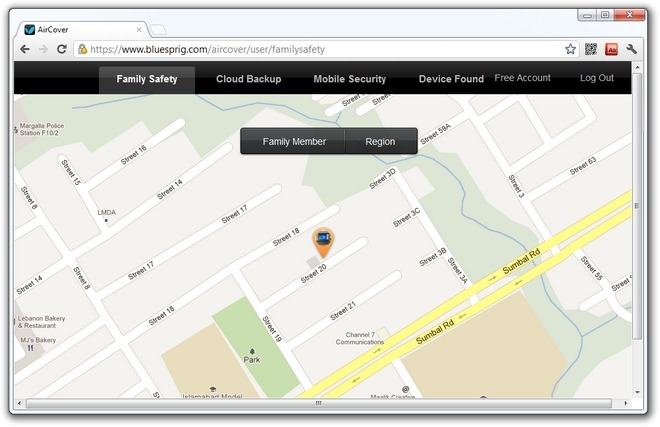Open the Chrome wrench menu
This screenshot has width=660, height=427.
631,49
